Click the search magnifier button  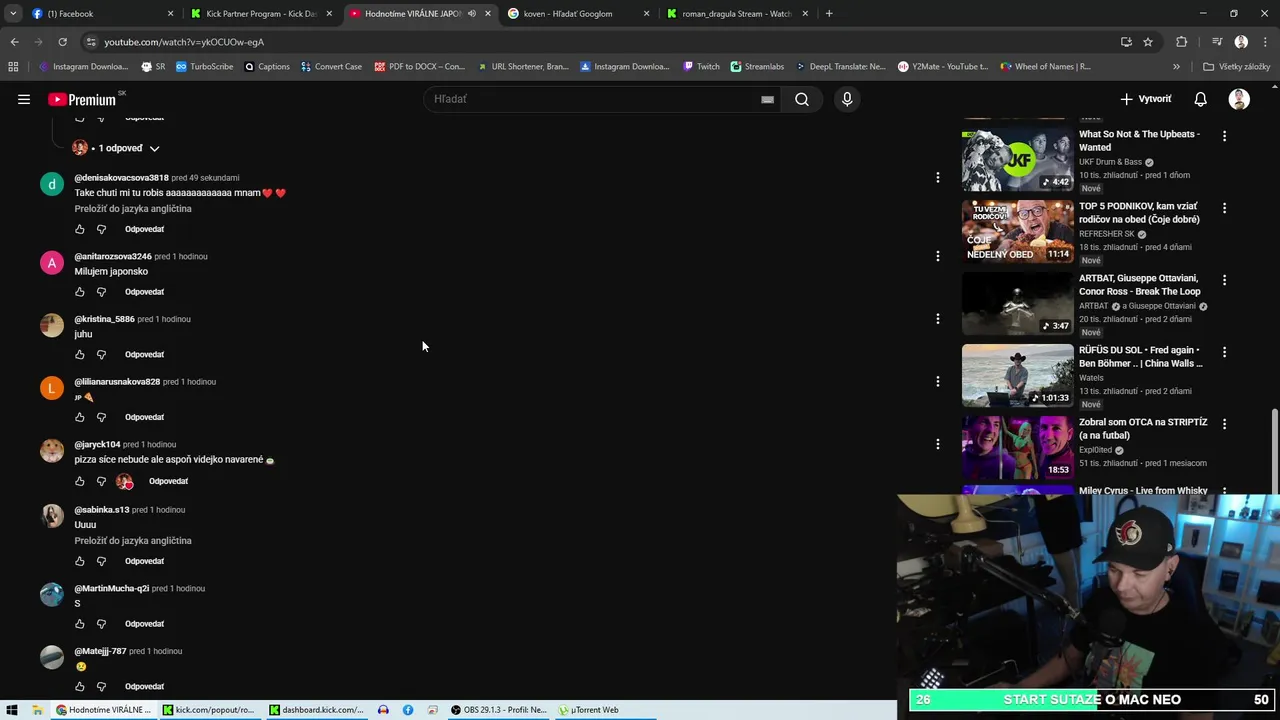point(802,99)
